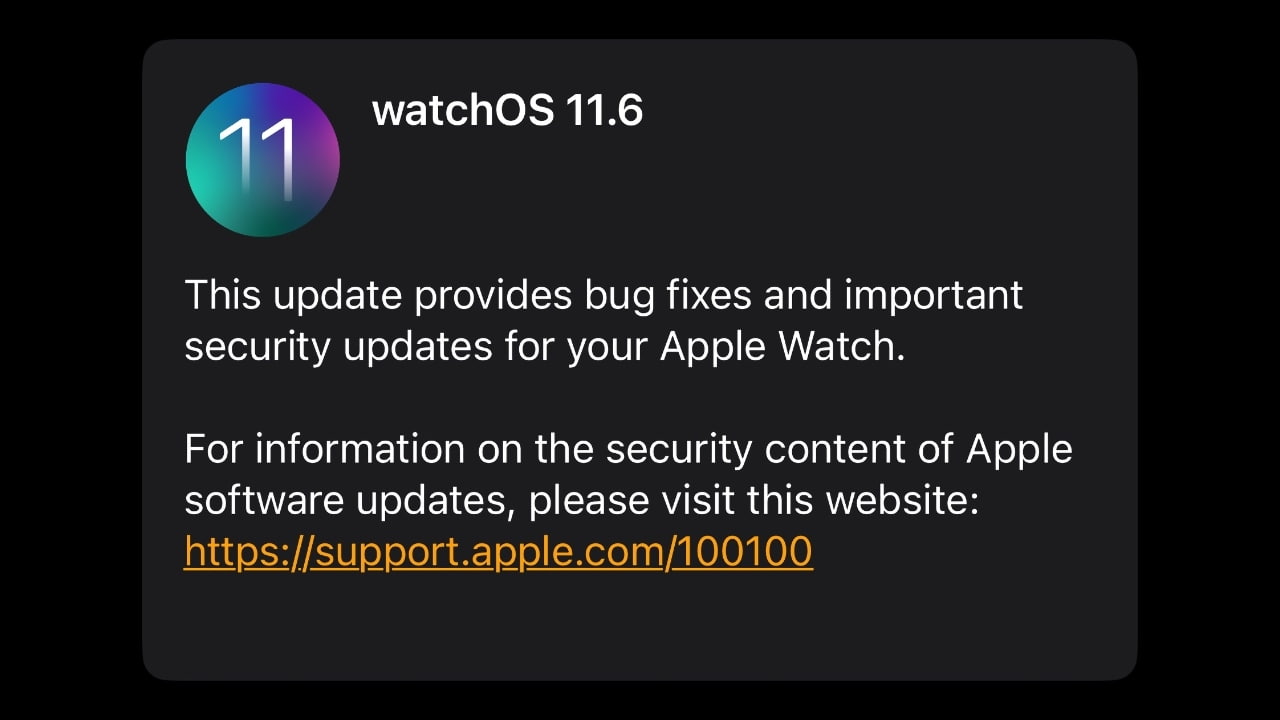Select the watchOS 11.6 title
The height and width of the screenshot is (720, 1280).
pyautogui.click(x=507, y=110)
